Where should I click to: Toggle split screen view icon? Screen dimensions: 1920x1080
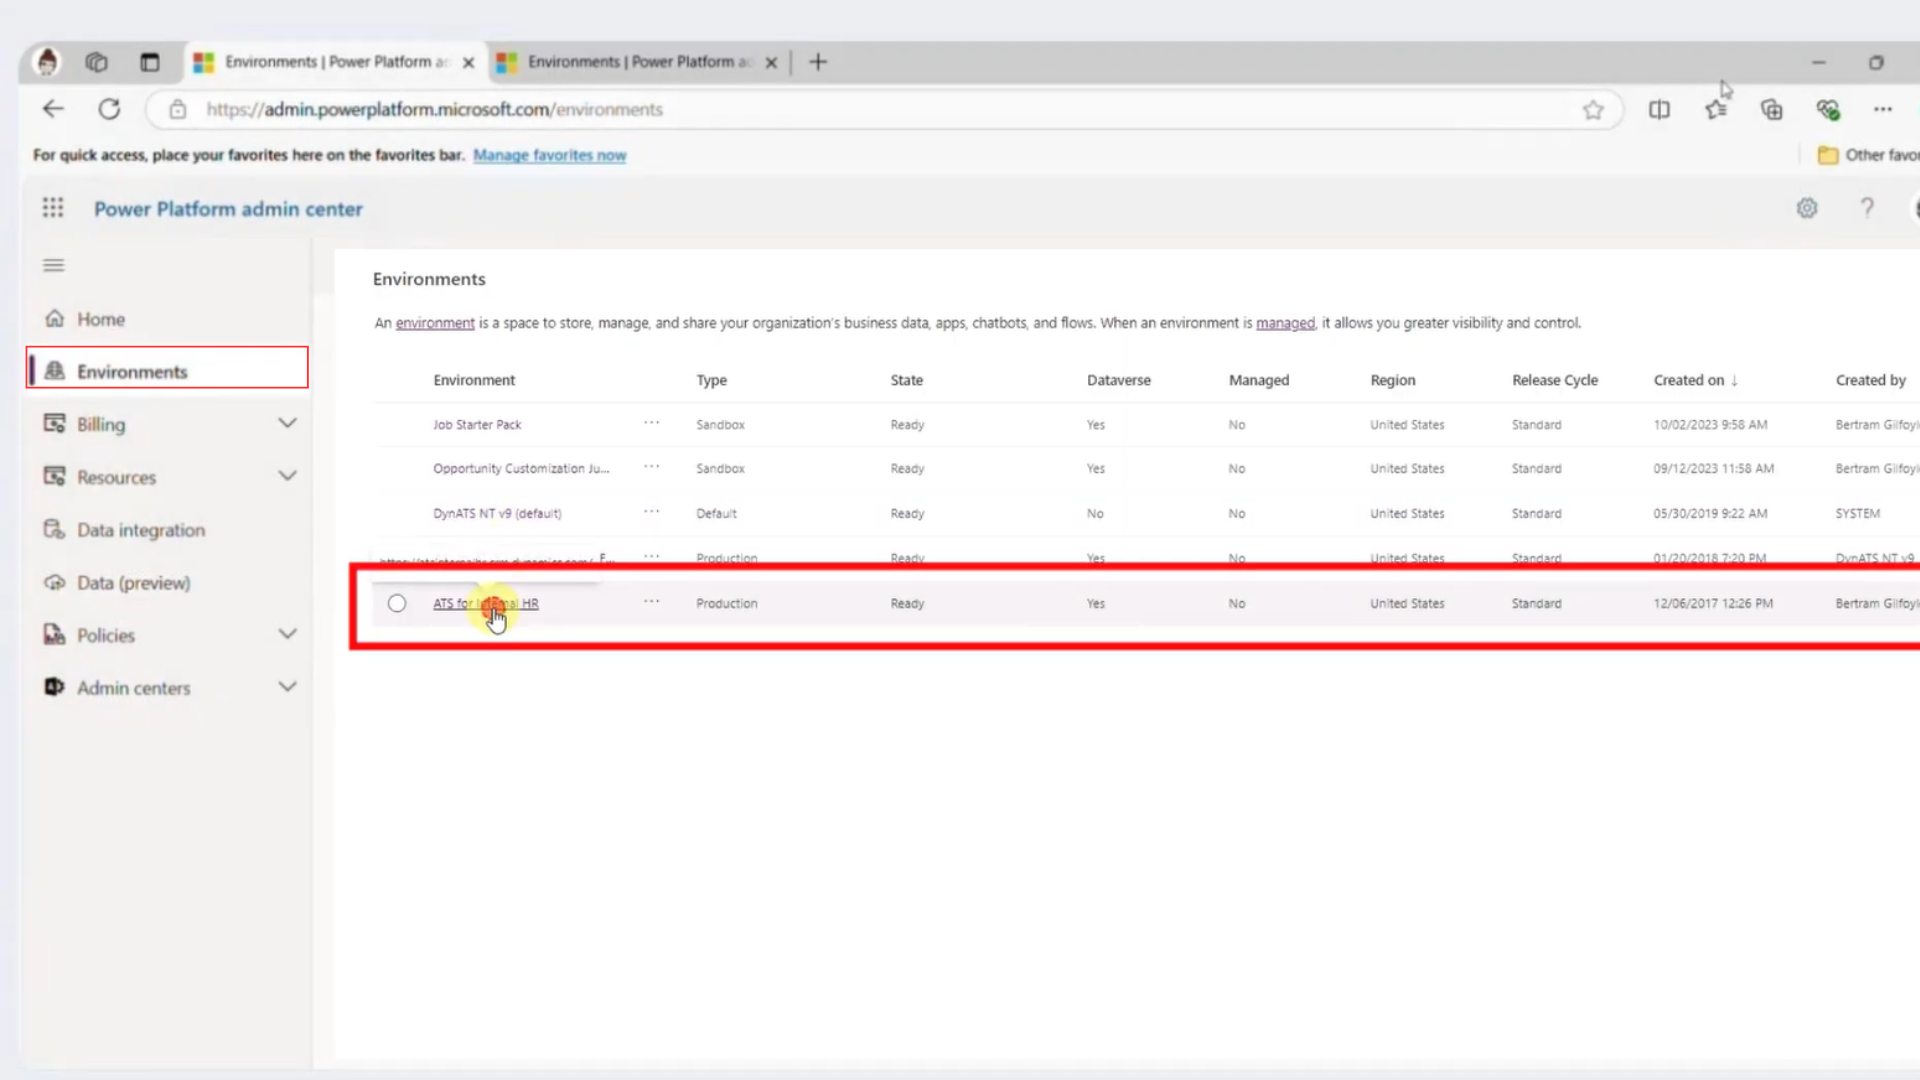(1659, 110)
